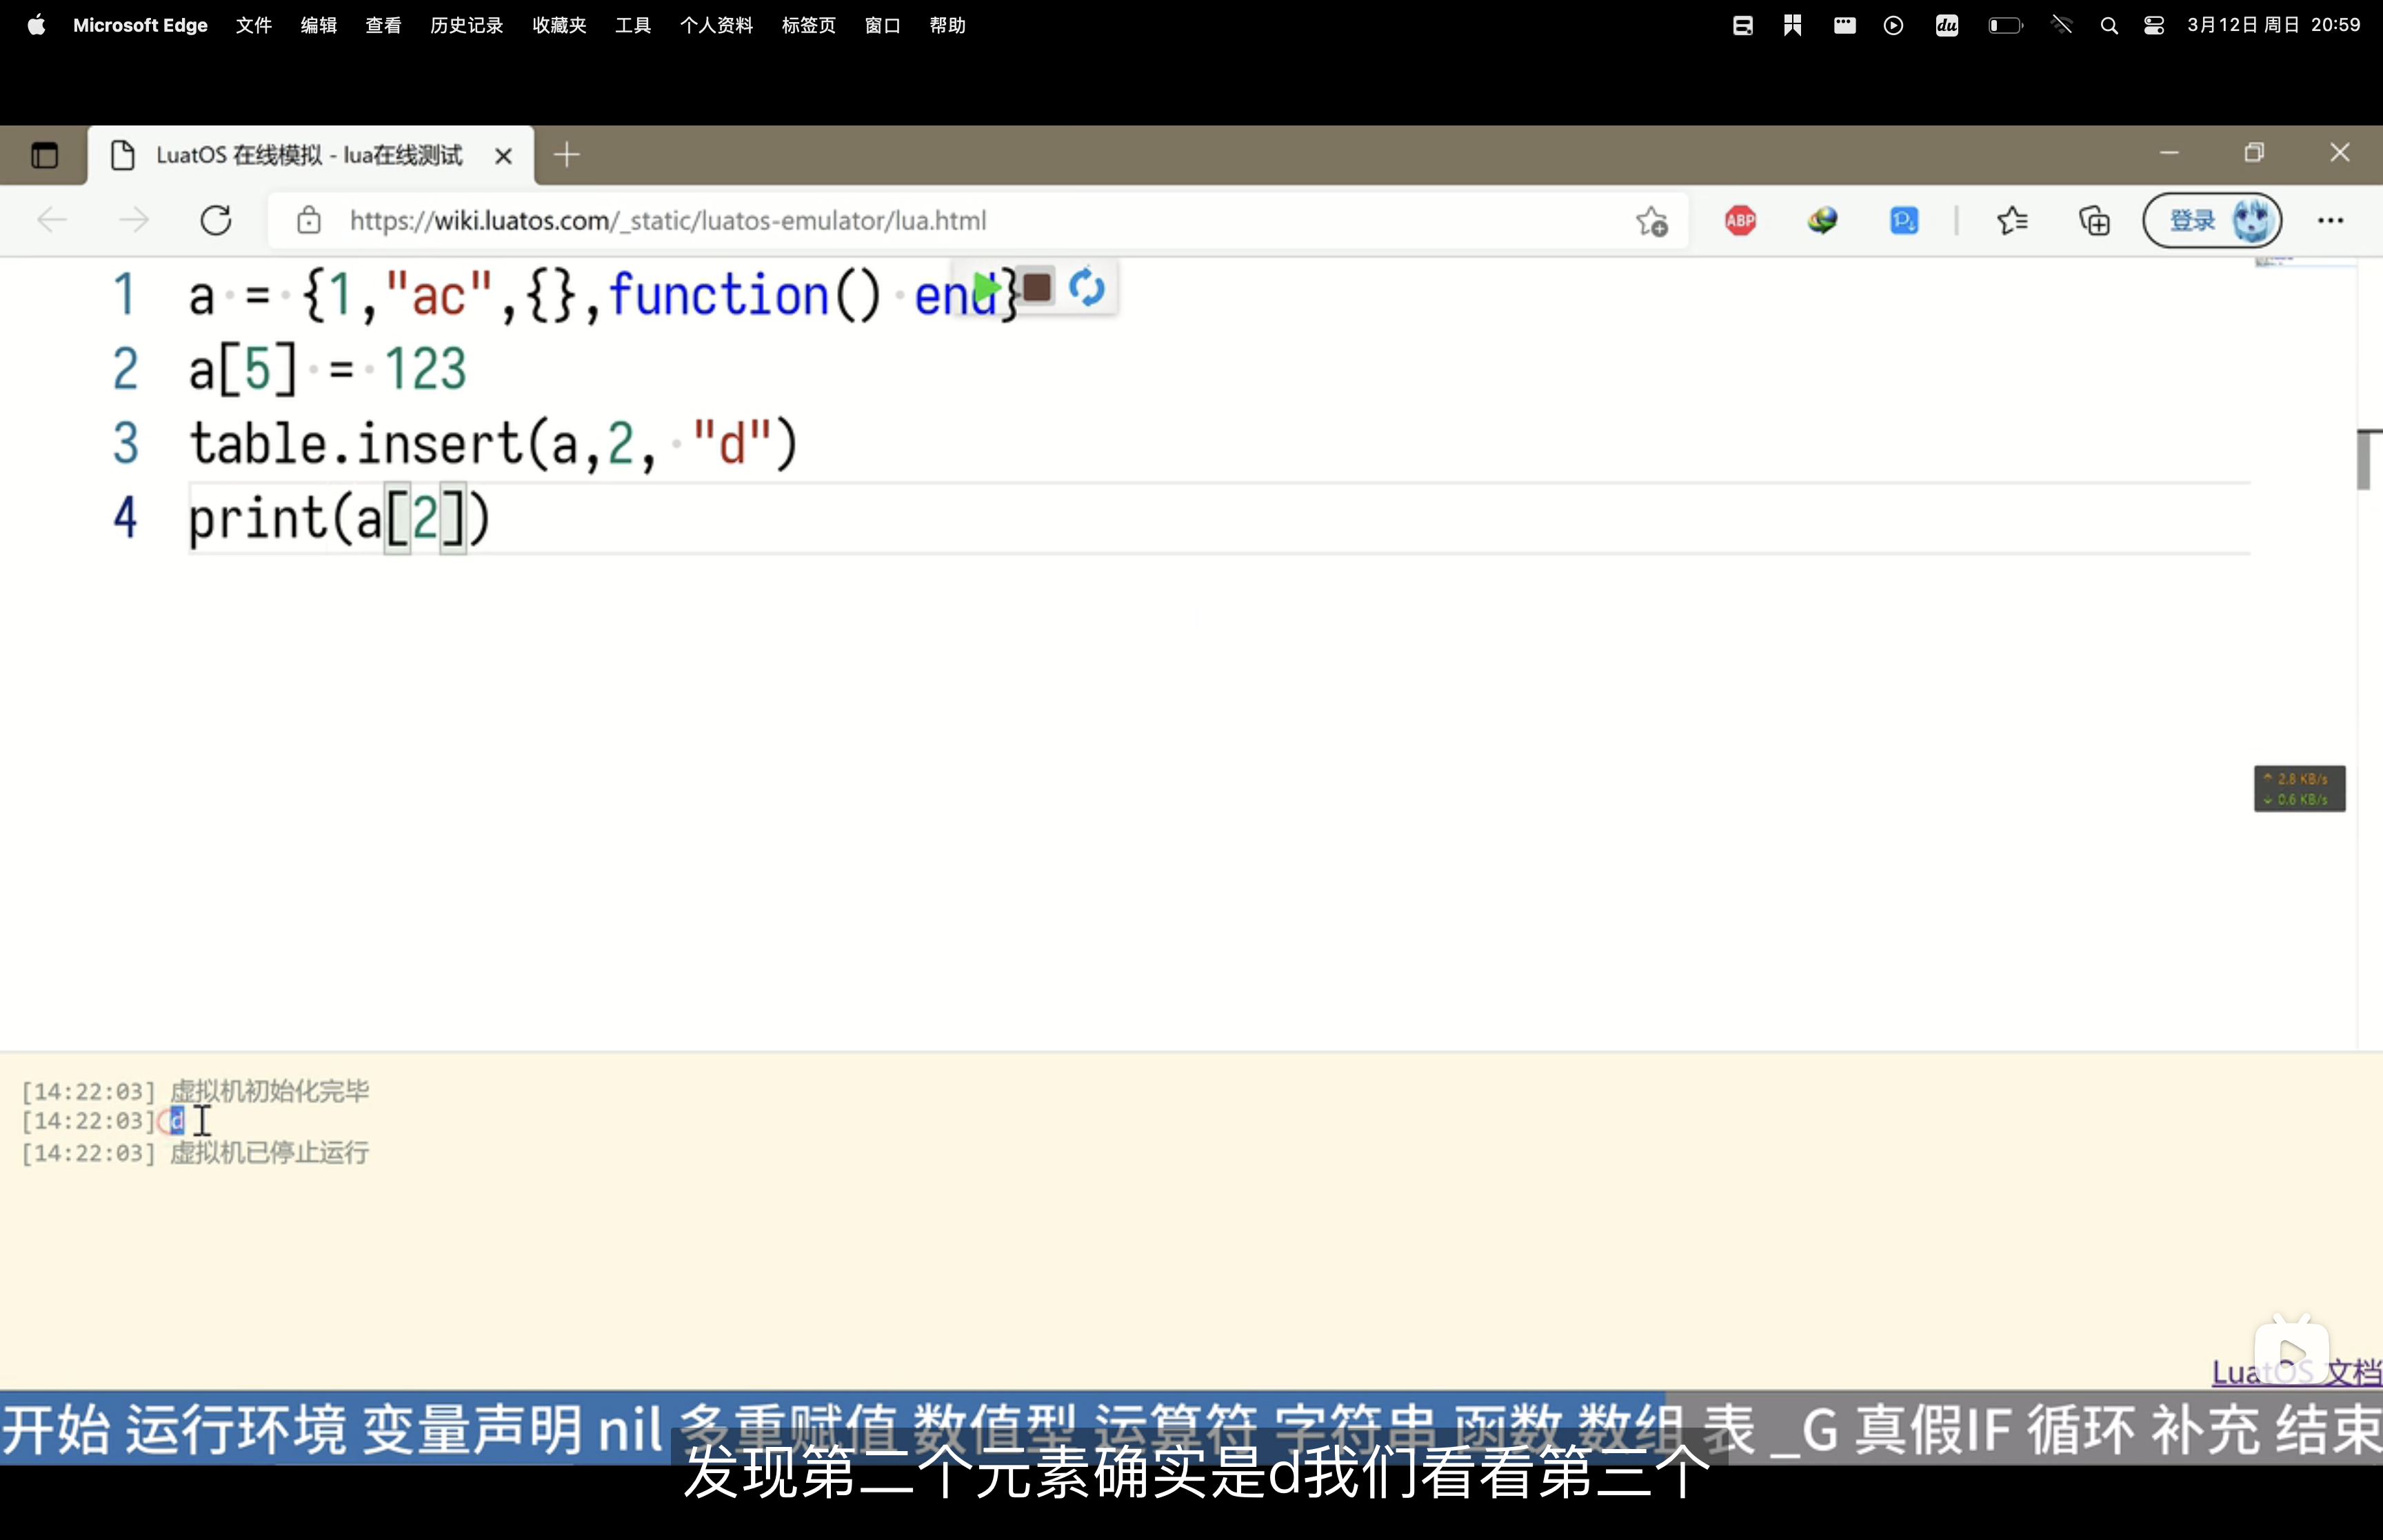
Task: Click the Wi-Fi off icon in menu bar
Action: coord(2061,26)
